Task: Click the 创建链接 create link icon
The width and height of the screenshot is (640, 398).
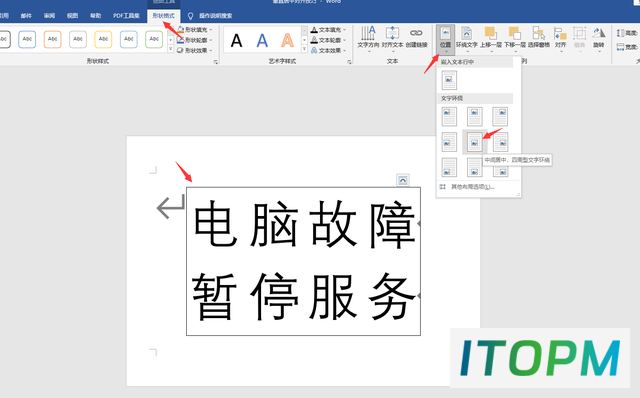Action: (416, 38)
